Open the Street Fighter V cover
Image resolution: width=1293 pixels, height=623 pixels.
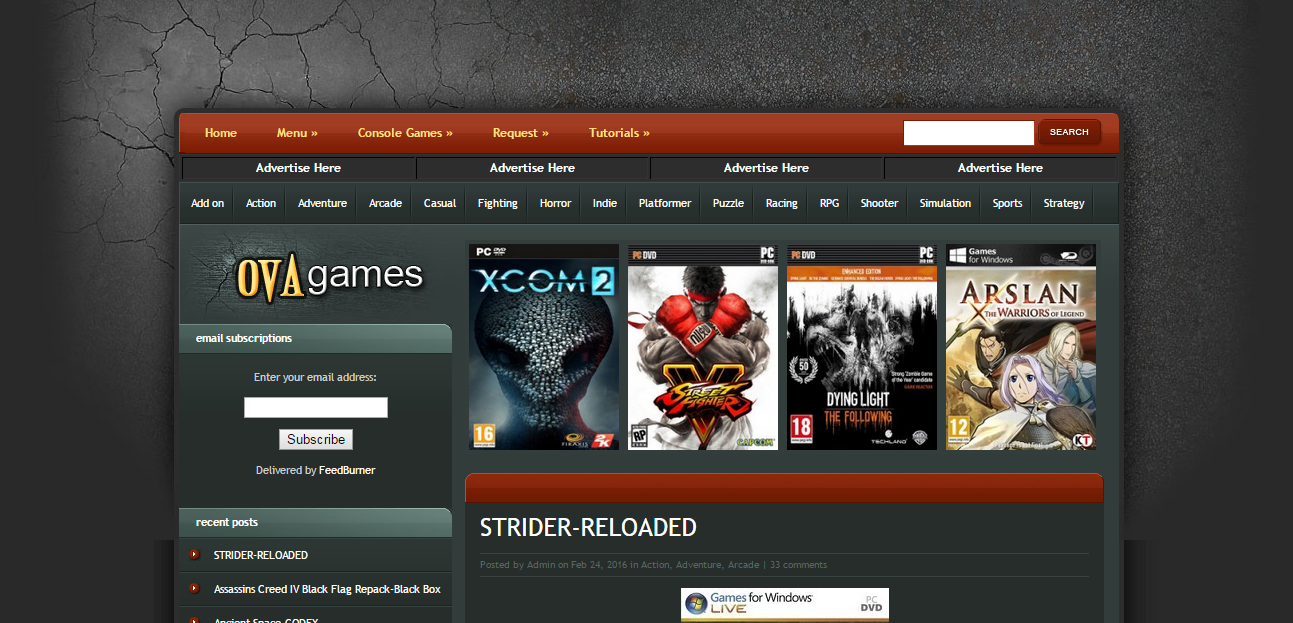pyautogui.click(x=703, y=347)
